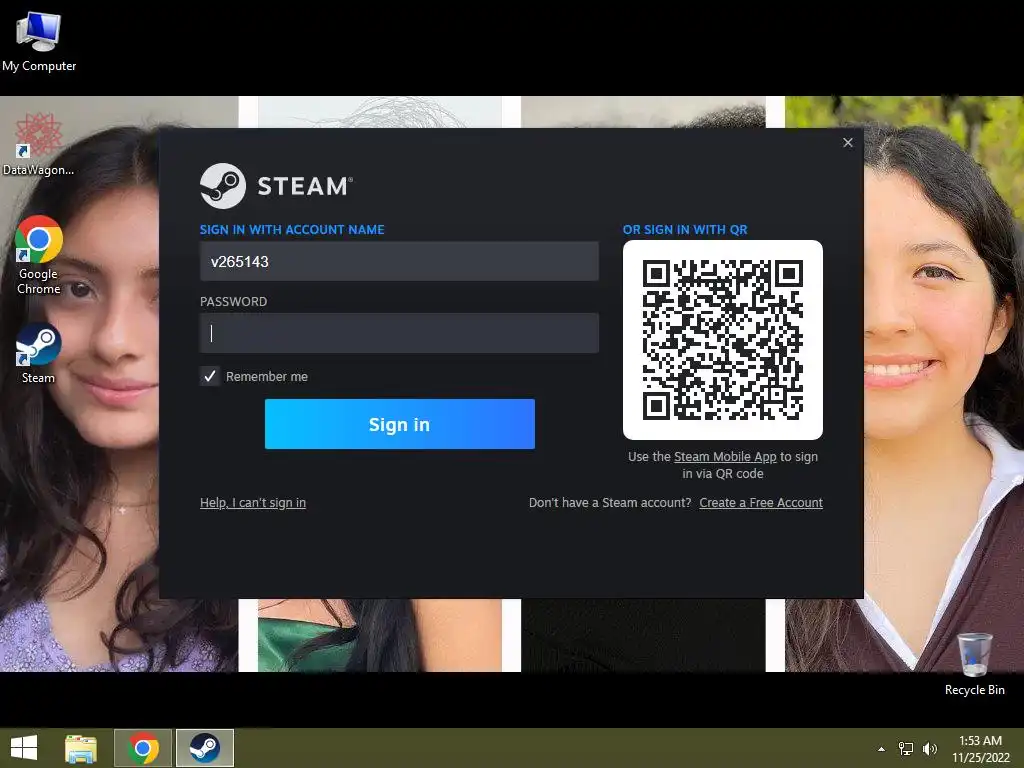Viewport: 1024px width, 768px height.
Task: Open the network status tray icon
Action: [x=906, y=749]
